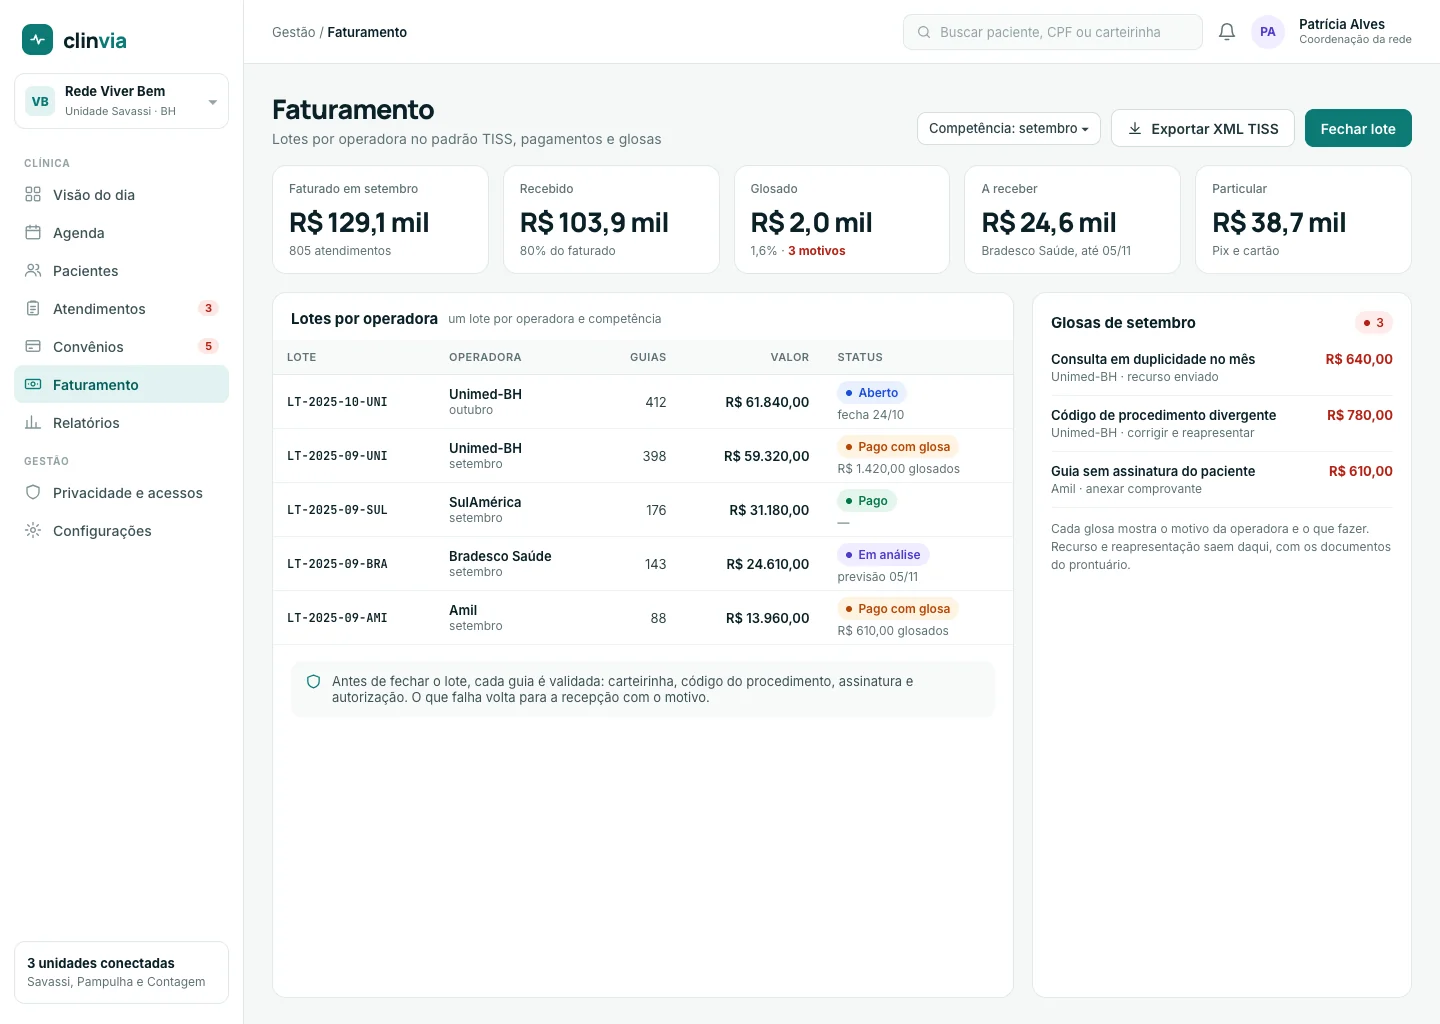Click the download icon on Exportar XML TISS

pos(1135,129)
